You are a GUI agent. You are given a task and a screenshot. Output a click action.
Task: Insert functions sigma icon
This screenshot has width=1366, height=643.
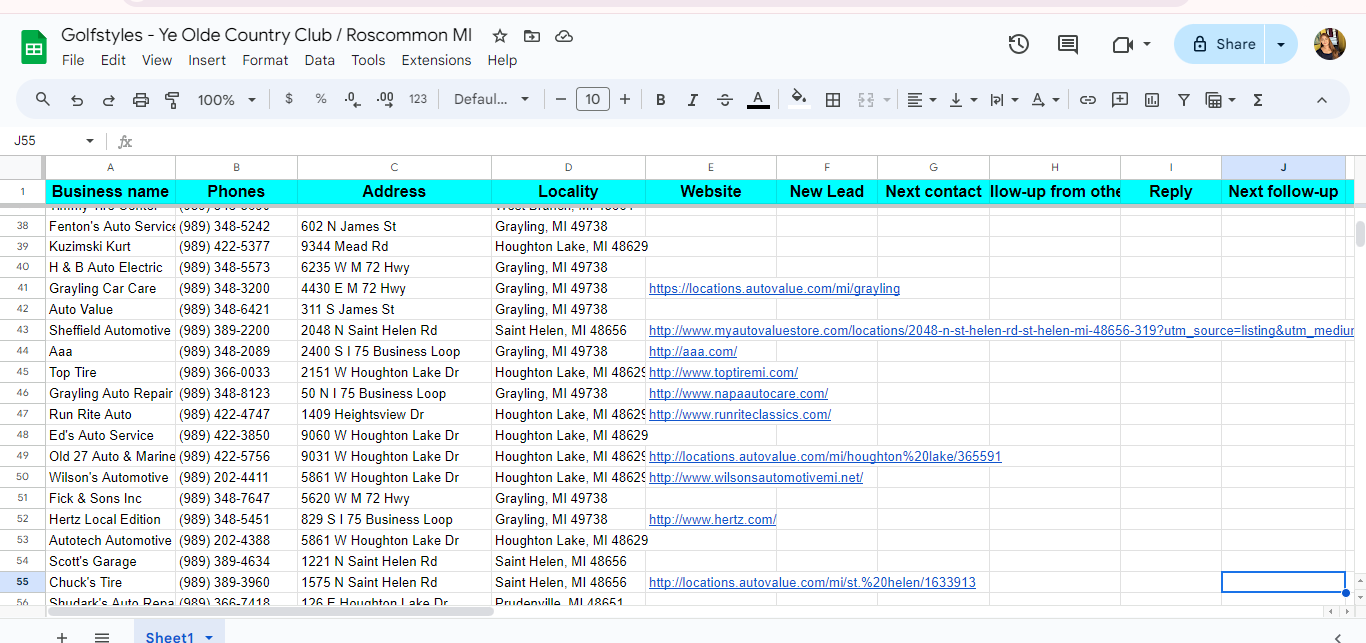[x=1258, y=99]
